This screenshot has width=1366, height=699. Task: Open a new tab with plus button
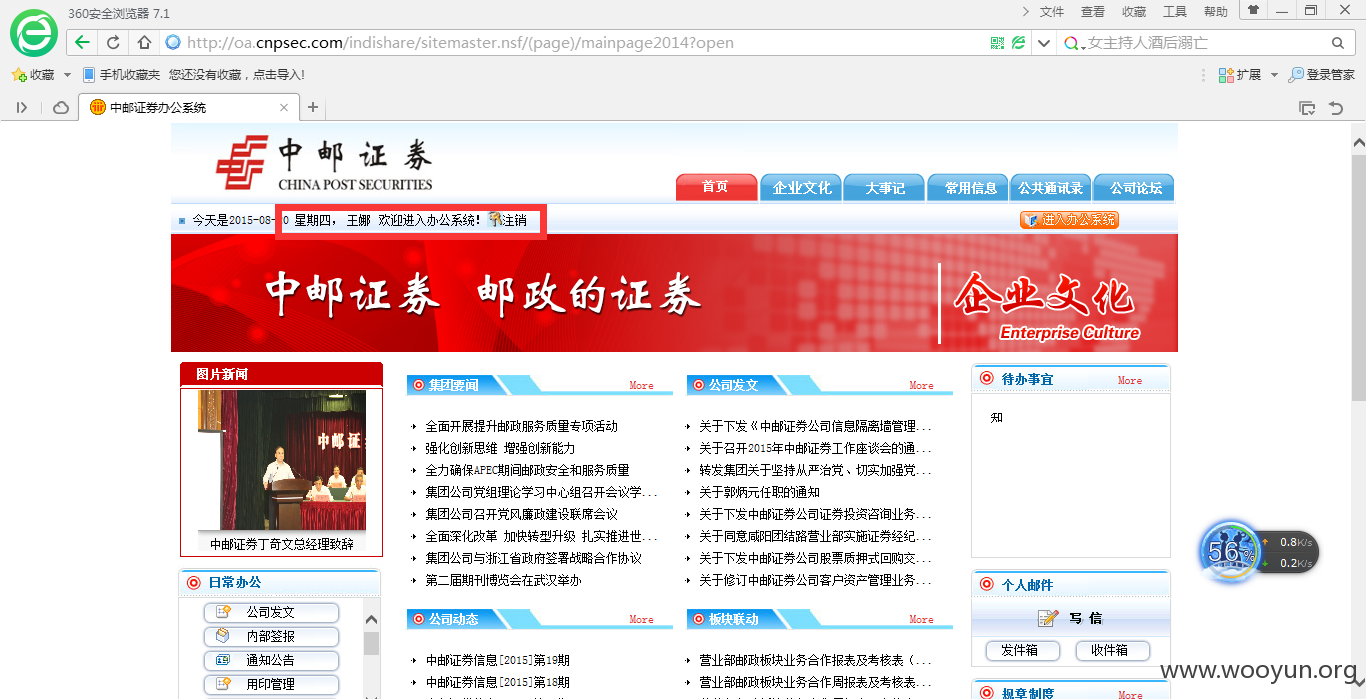312,107
